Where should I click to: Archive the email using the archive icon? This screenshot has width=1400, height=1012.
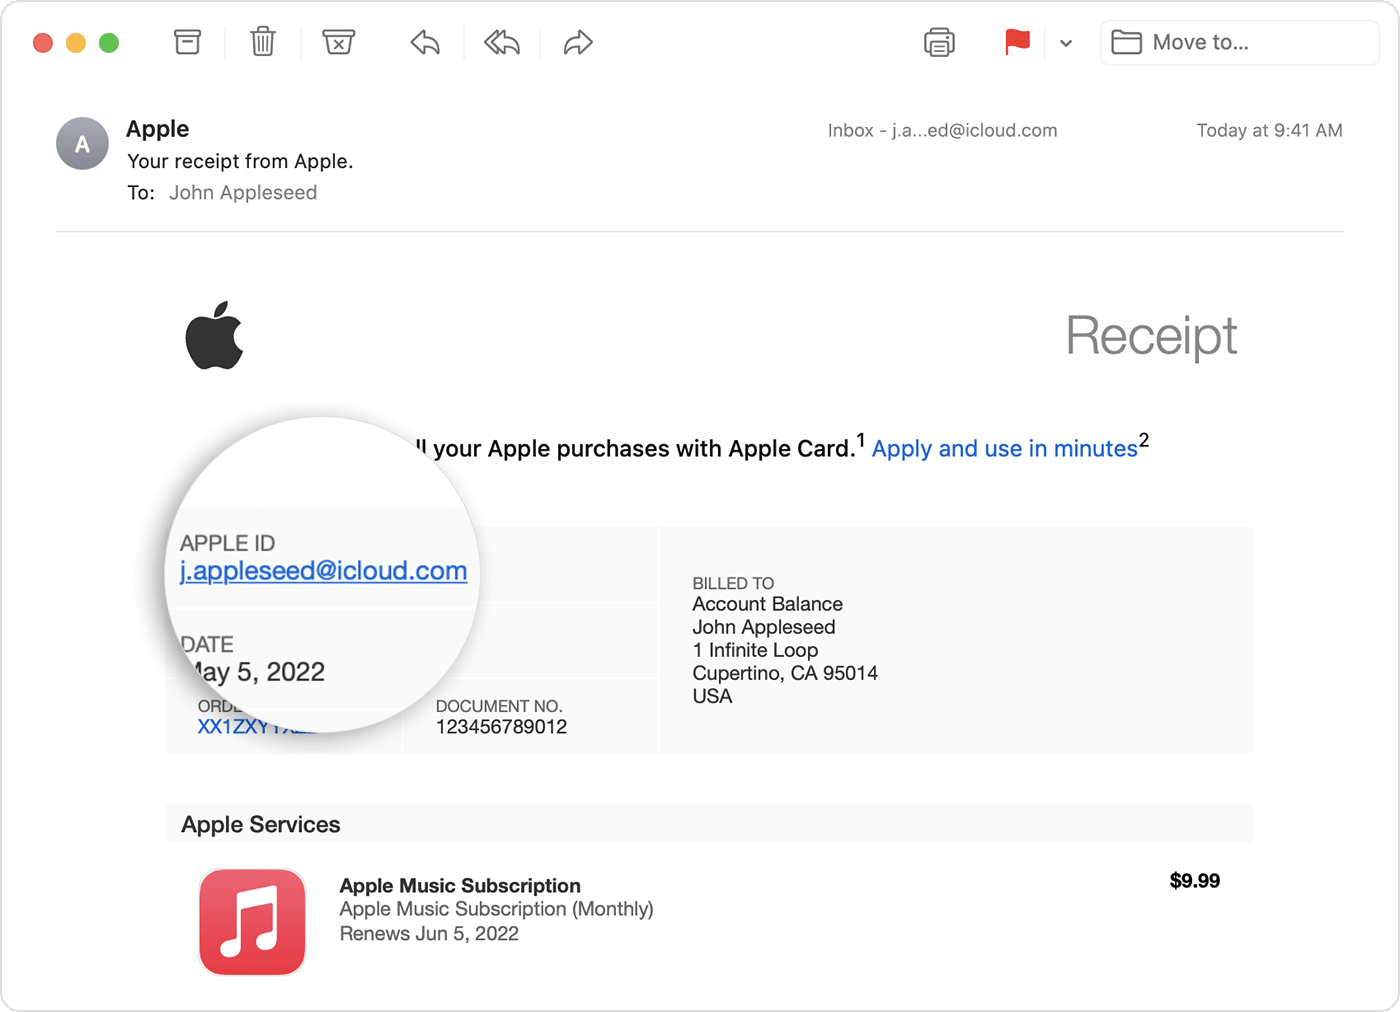click(x=187, y=42)
